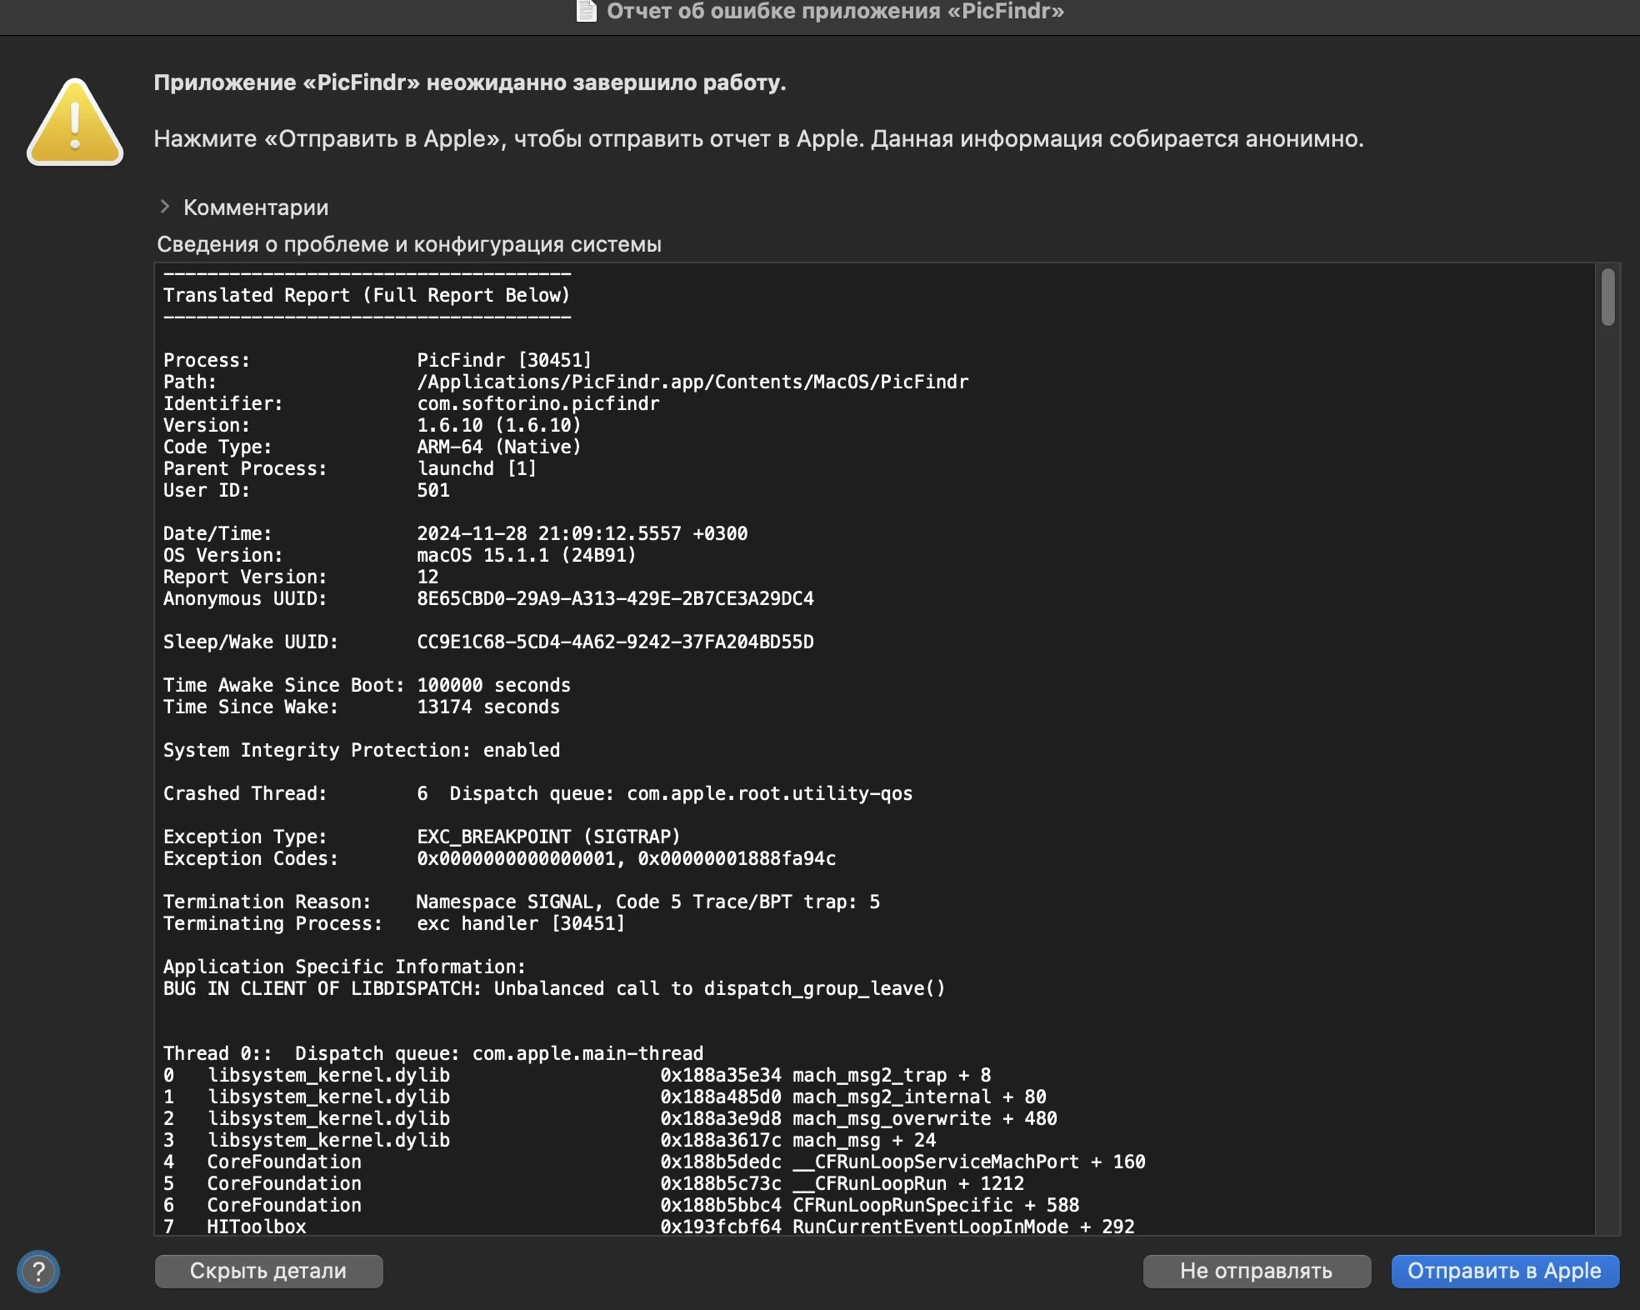
Task: Click exception codes 0x0000000000000001 line
Action: (x=500, y=858)
